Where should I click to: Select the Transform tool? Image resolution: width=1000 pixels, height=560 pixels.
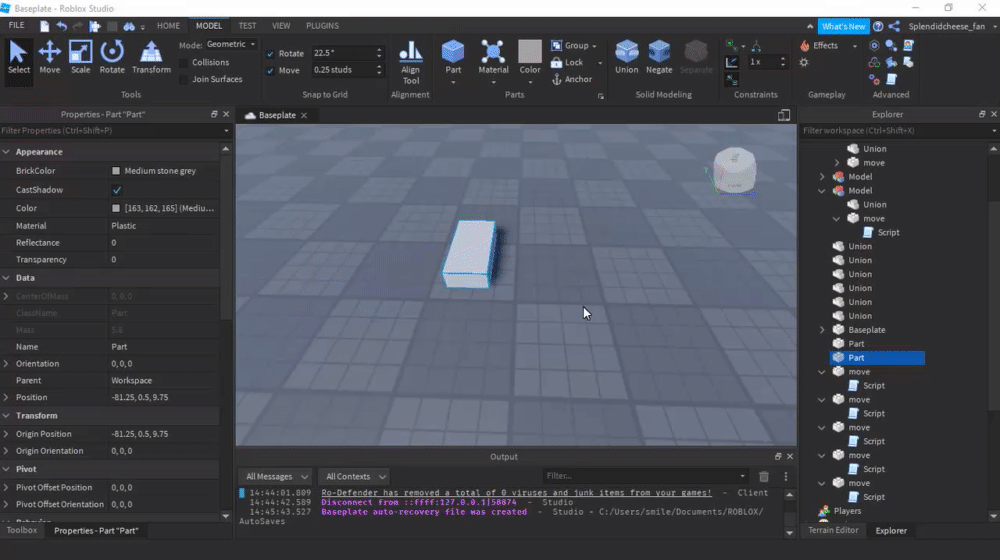click(x=151, y=56)
